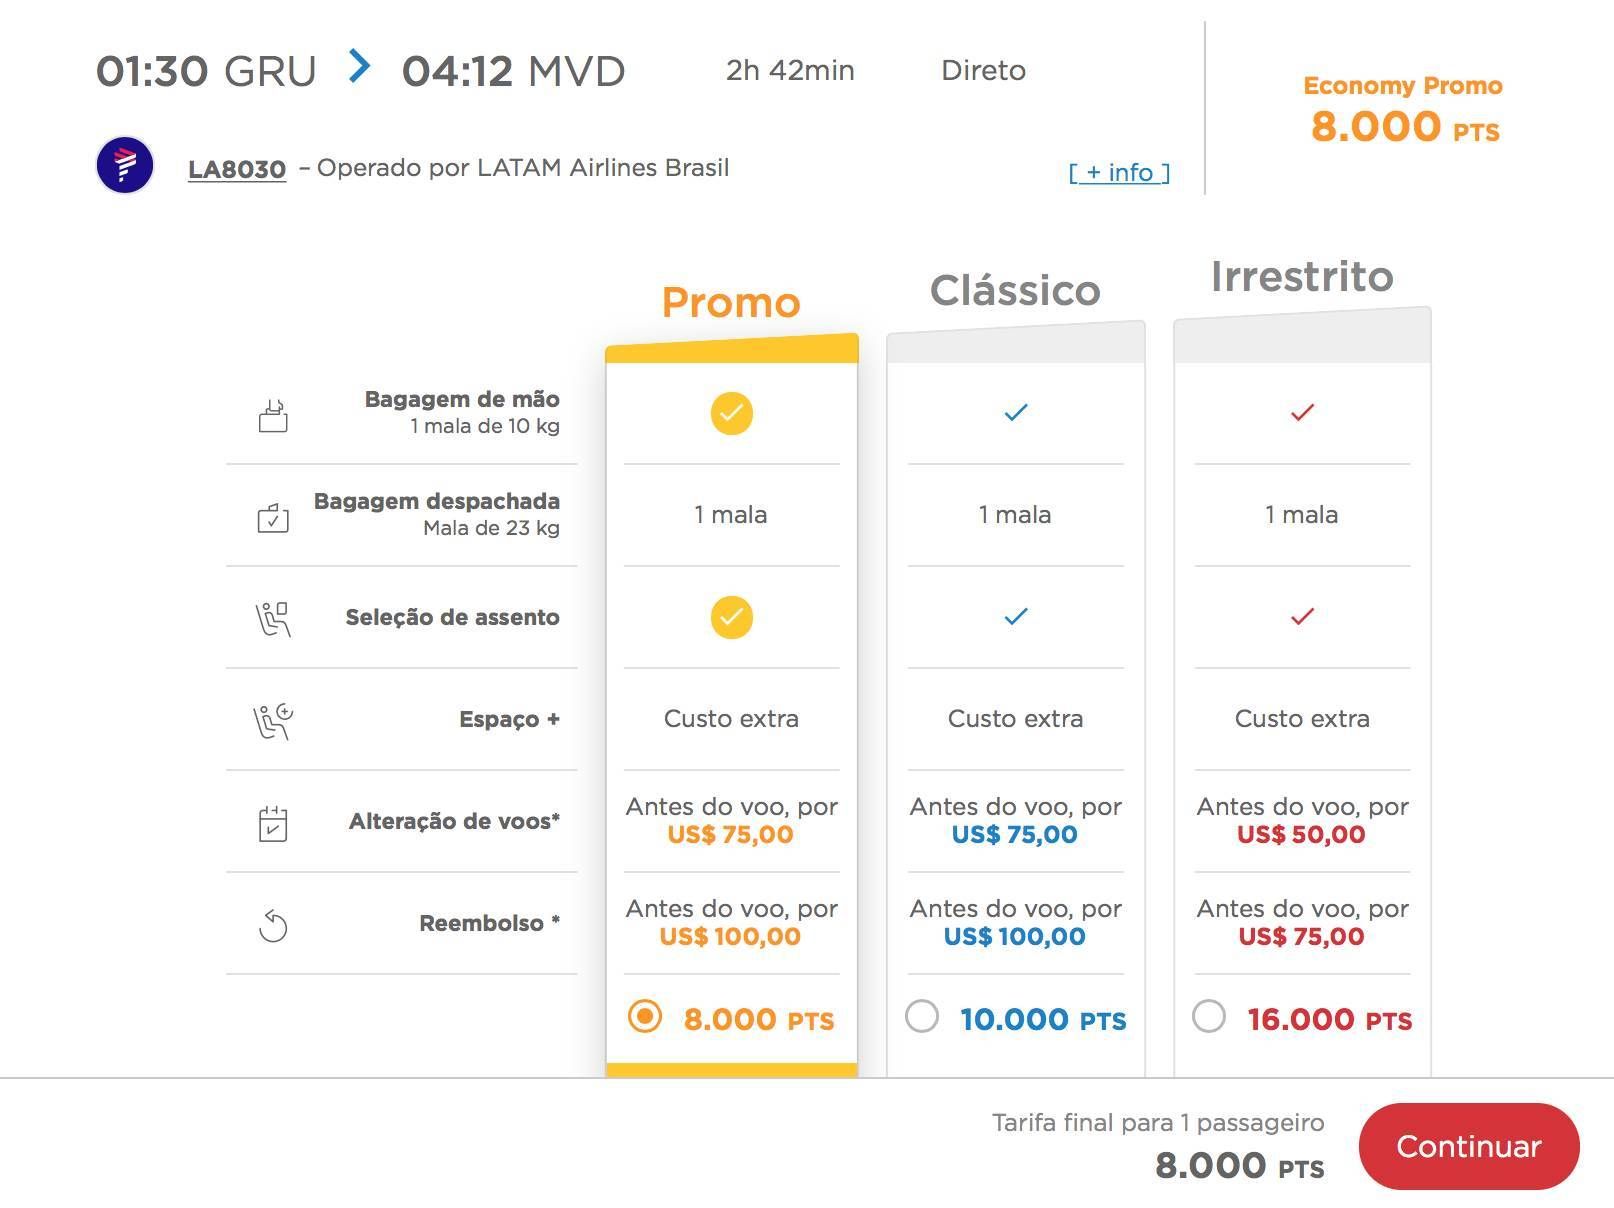
Task: Click the blue arrow between GRU and MVD
Action: [x=360, y=67]
